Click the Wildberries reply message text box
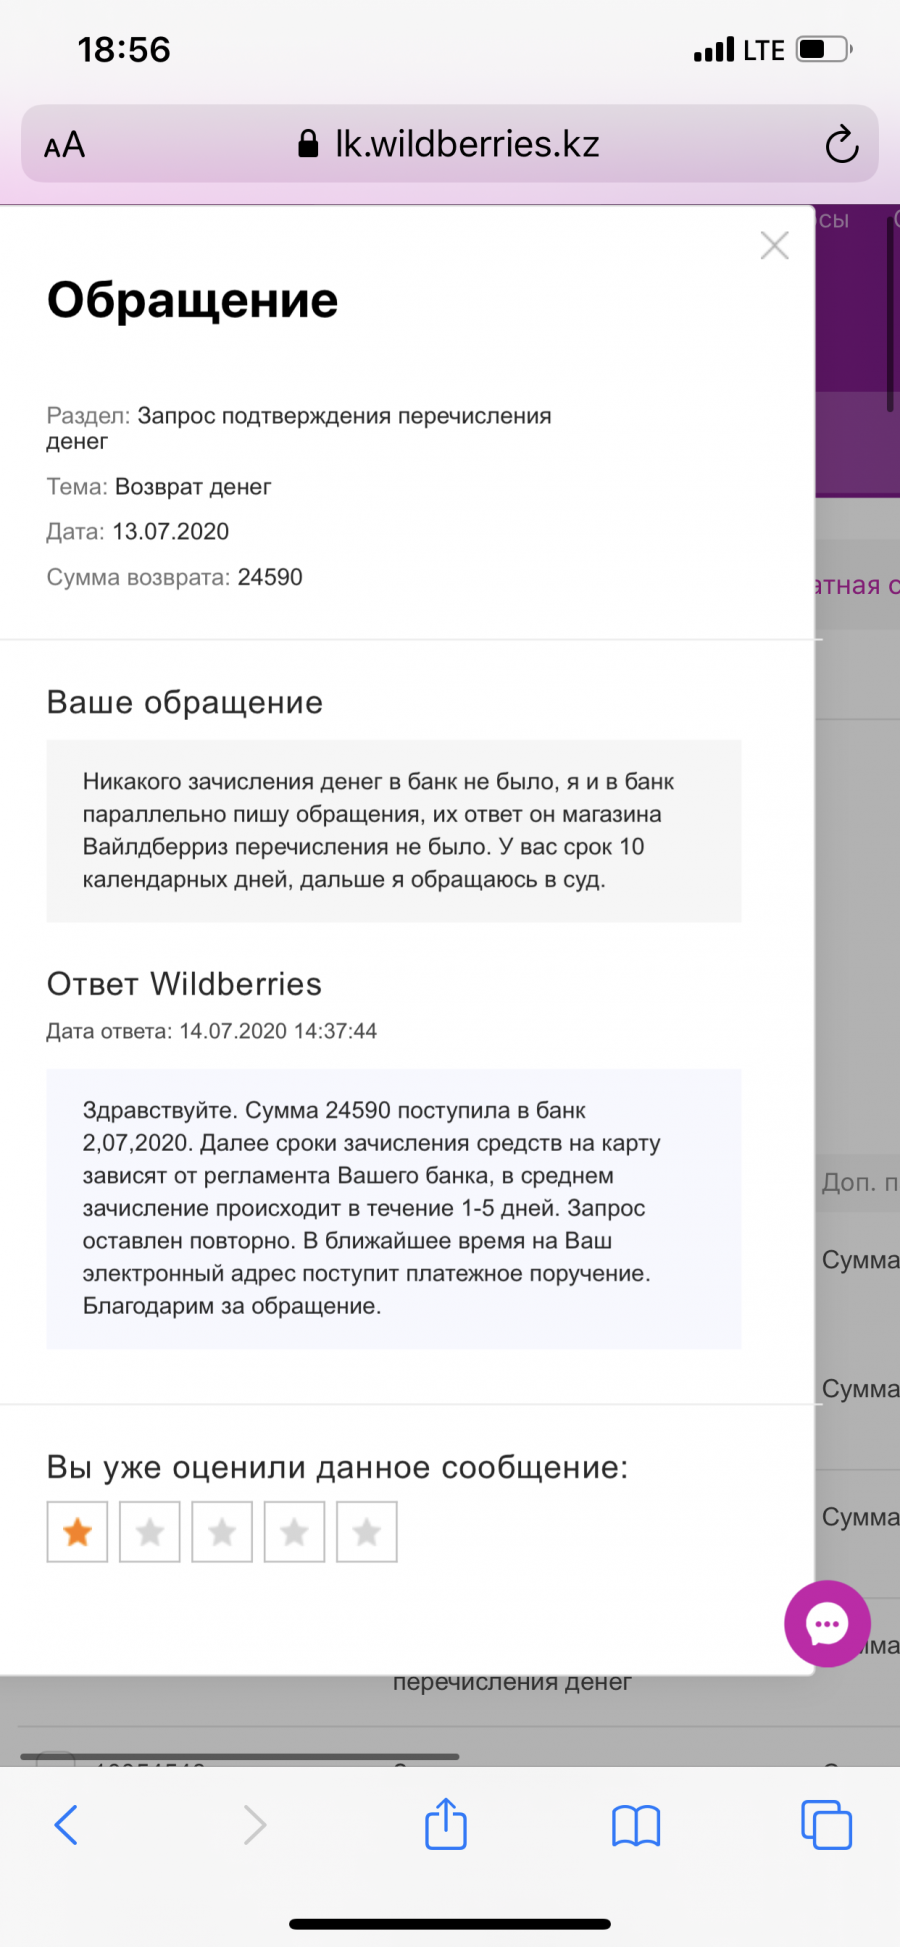This screenshot has width=900, height=1947. coord(394,1208)
